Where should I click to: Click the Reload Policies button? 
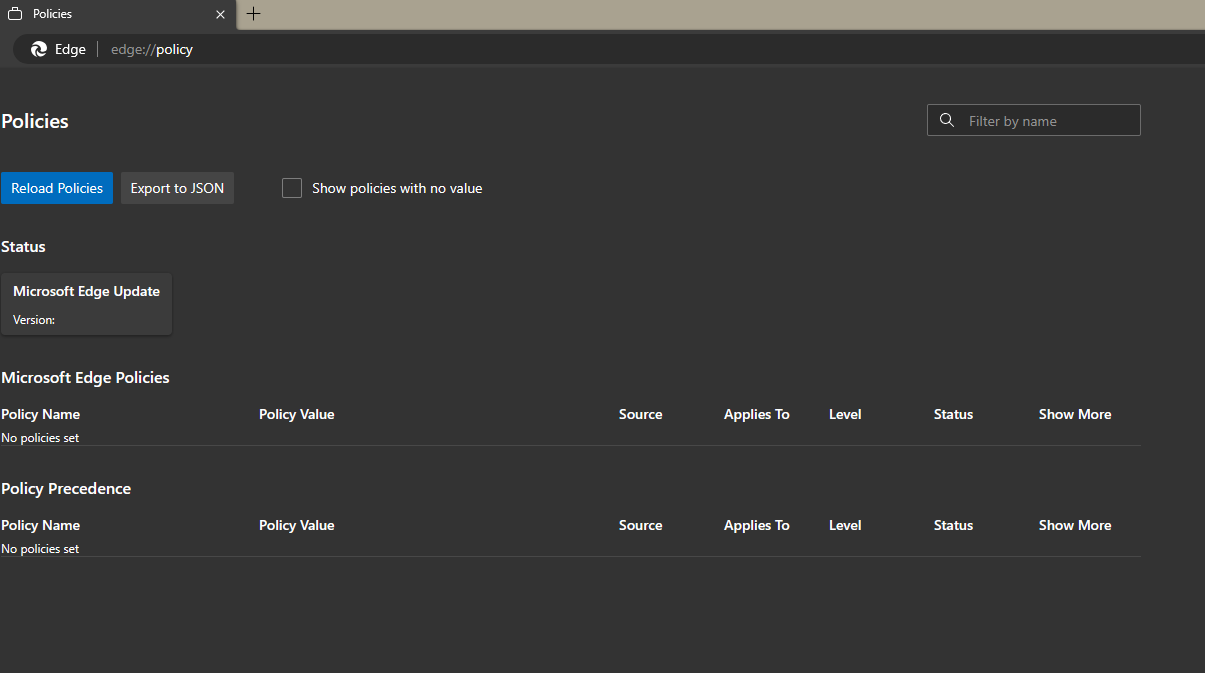[57, 188]
